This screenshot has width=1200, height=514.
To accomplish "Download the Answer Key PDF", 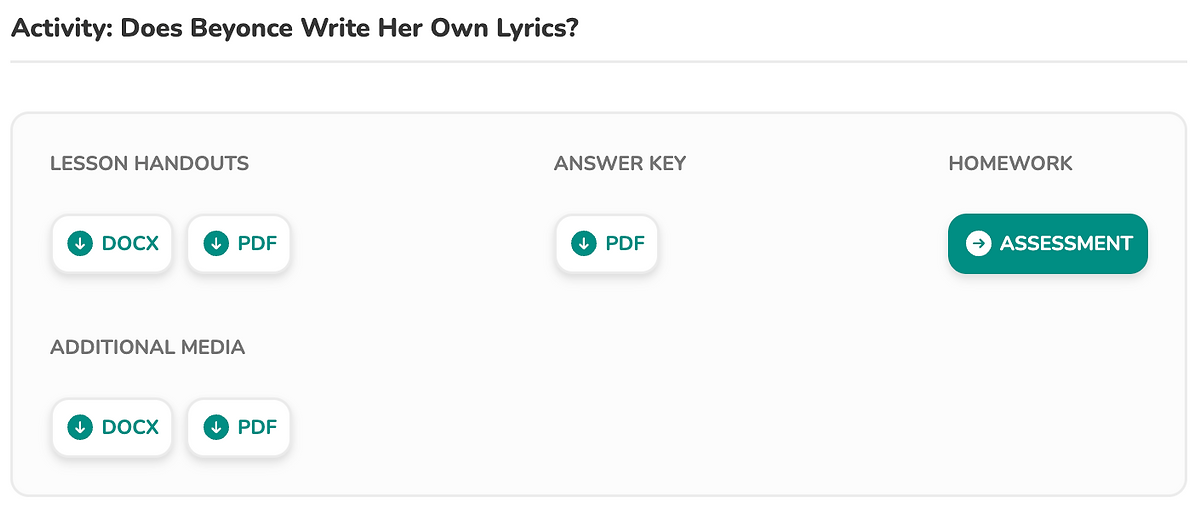I will (606, 243).
